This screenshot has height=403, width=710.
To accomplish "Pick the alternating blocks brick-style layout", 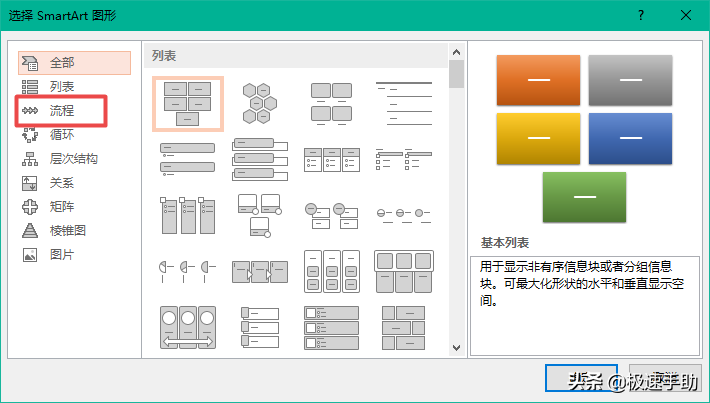I will 404,328.
